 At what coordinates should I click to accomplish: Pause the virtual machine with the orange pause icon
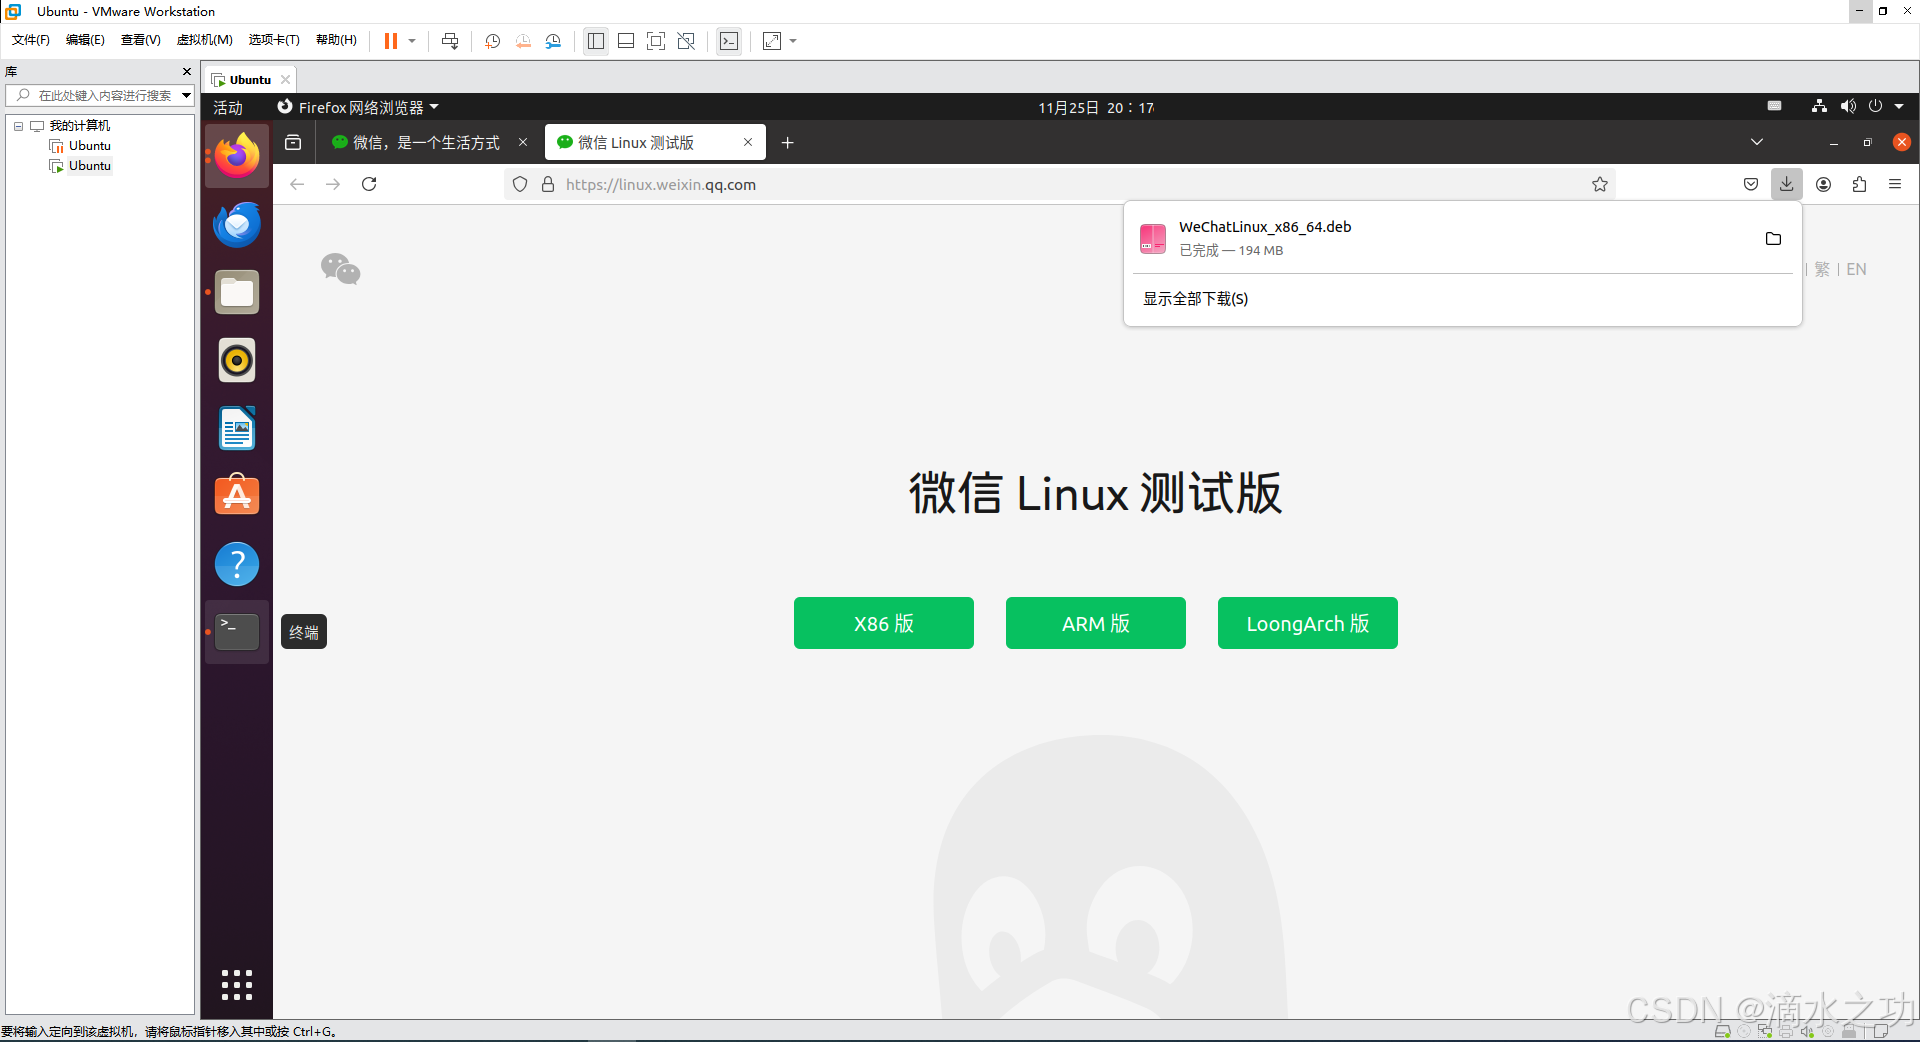(x=391, y=41)
